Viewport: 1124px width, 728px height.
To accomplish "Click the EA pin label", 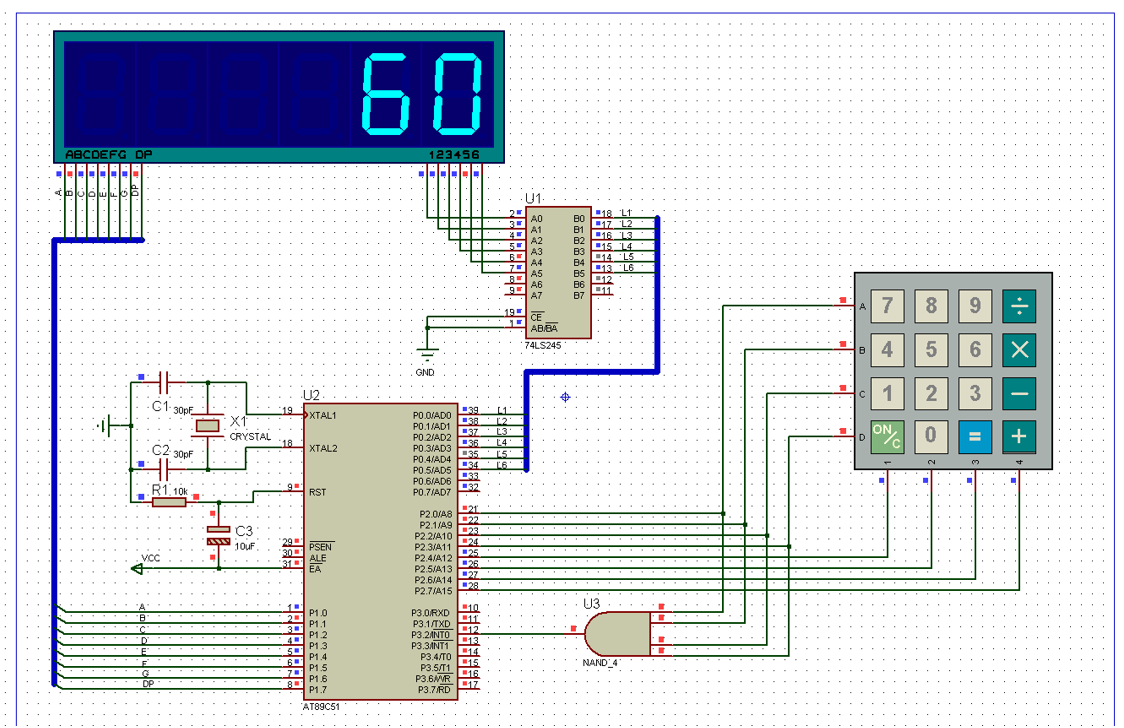I will pos(315,569).
